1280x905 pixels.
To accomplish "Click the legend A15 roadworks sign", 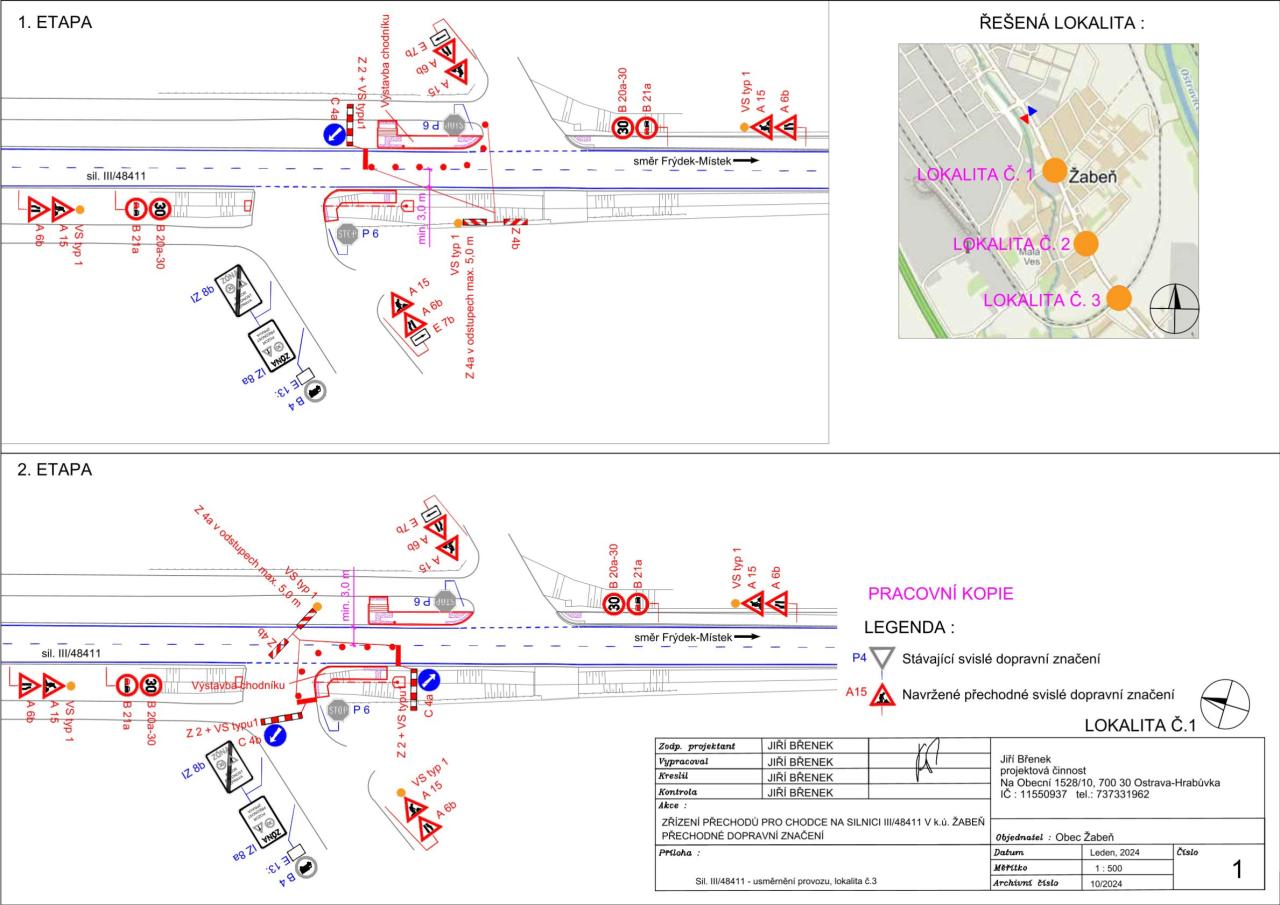I will pos(882,693).
